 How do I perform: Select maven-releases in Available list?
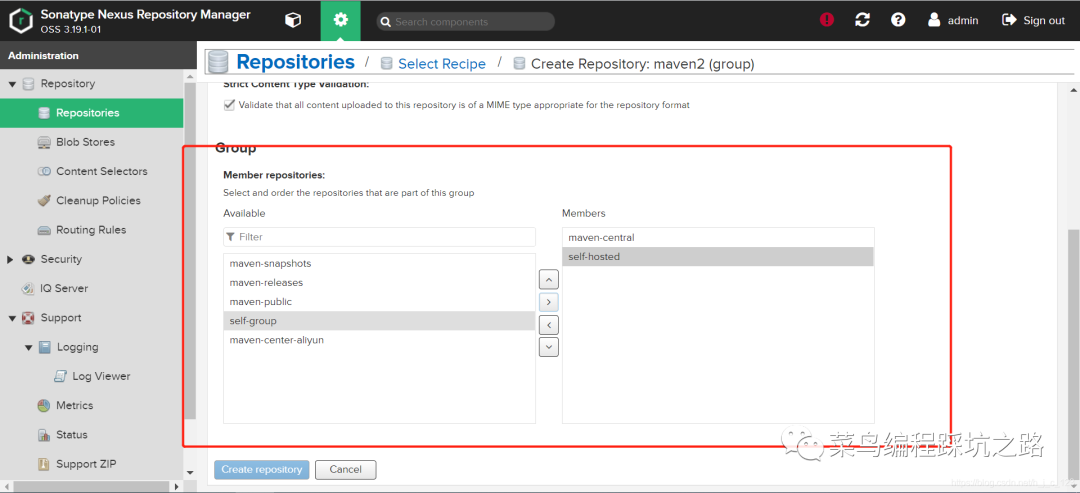[x=380, y=283]
